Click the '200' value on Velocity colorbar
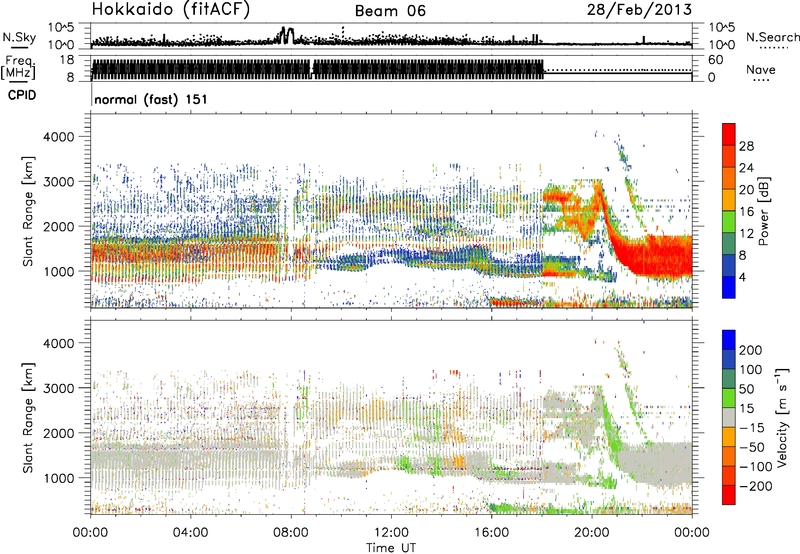The width and height of the screenshot is (800, 554). click(751, 350)
